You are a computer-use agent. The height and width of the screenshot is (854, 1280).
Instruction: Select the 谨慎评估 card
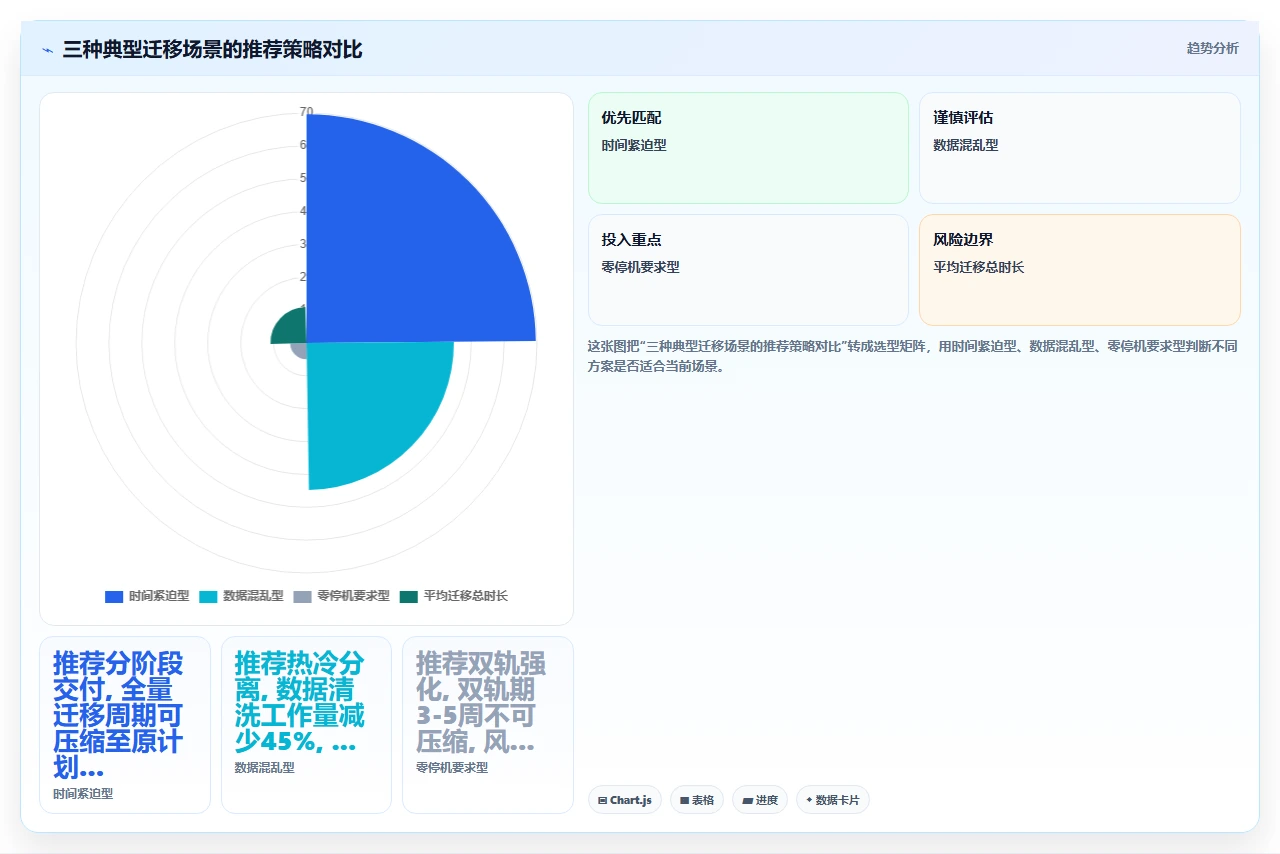[x=1080, y=148]
